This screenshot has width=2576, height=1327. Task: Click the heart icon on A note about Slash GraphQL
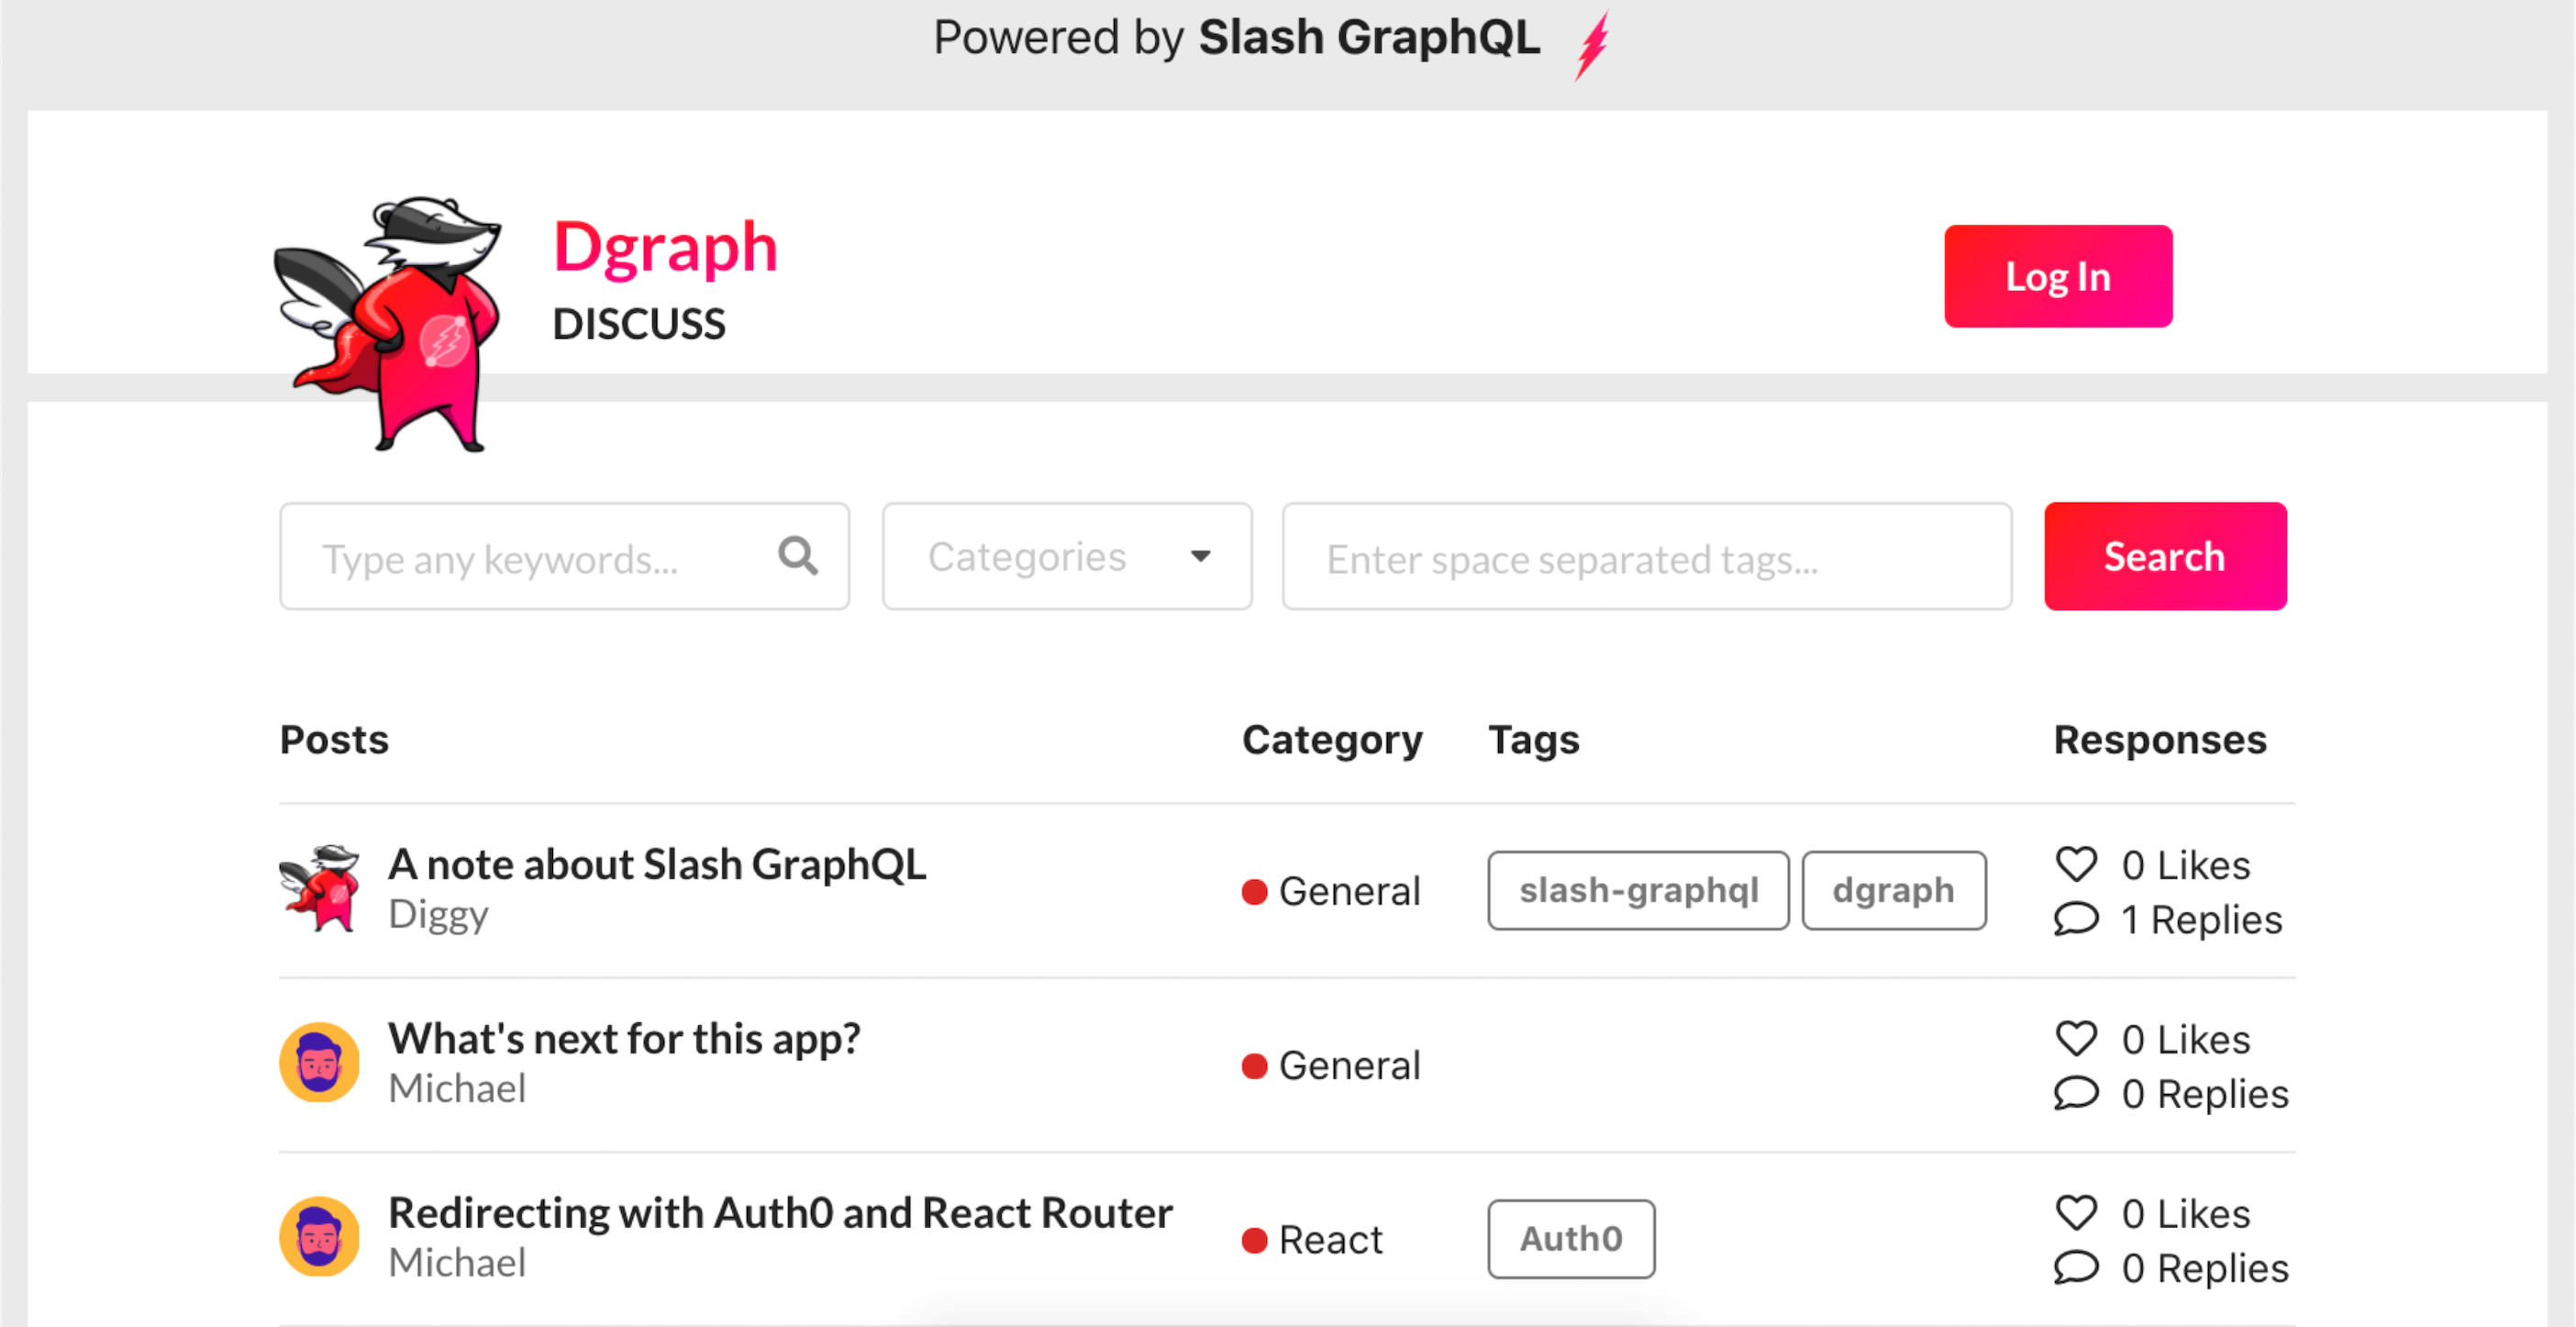point(2077,864)
